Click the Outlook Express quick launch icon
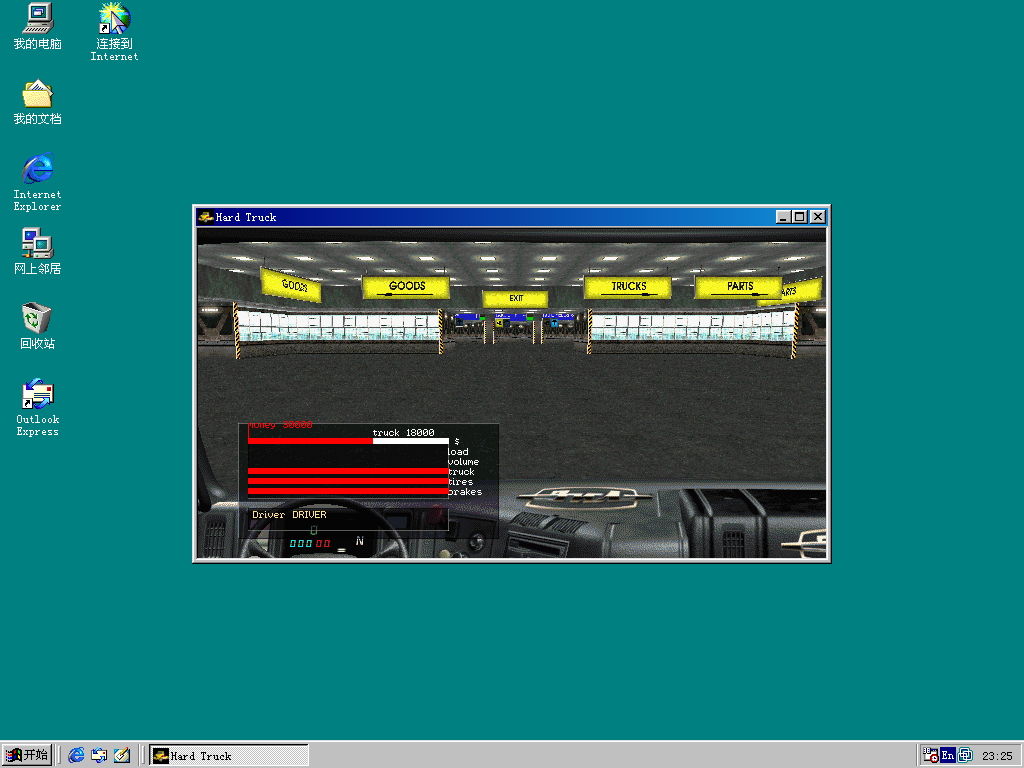 click(x=99, y=755)
